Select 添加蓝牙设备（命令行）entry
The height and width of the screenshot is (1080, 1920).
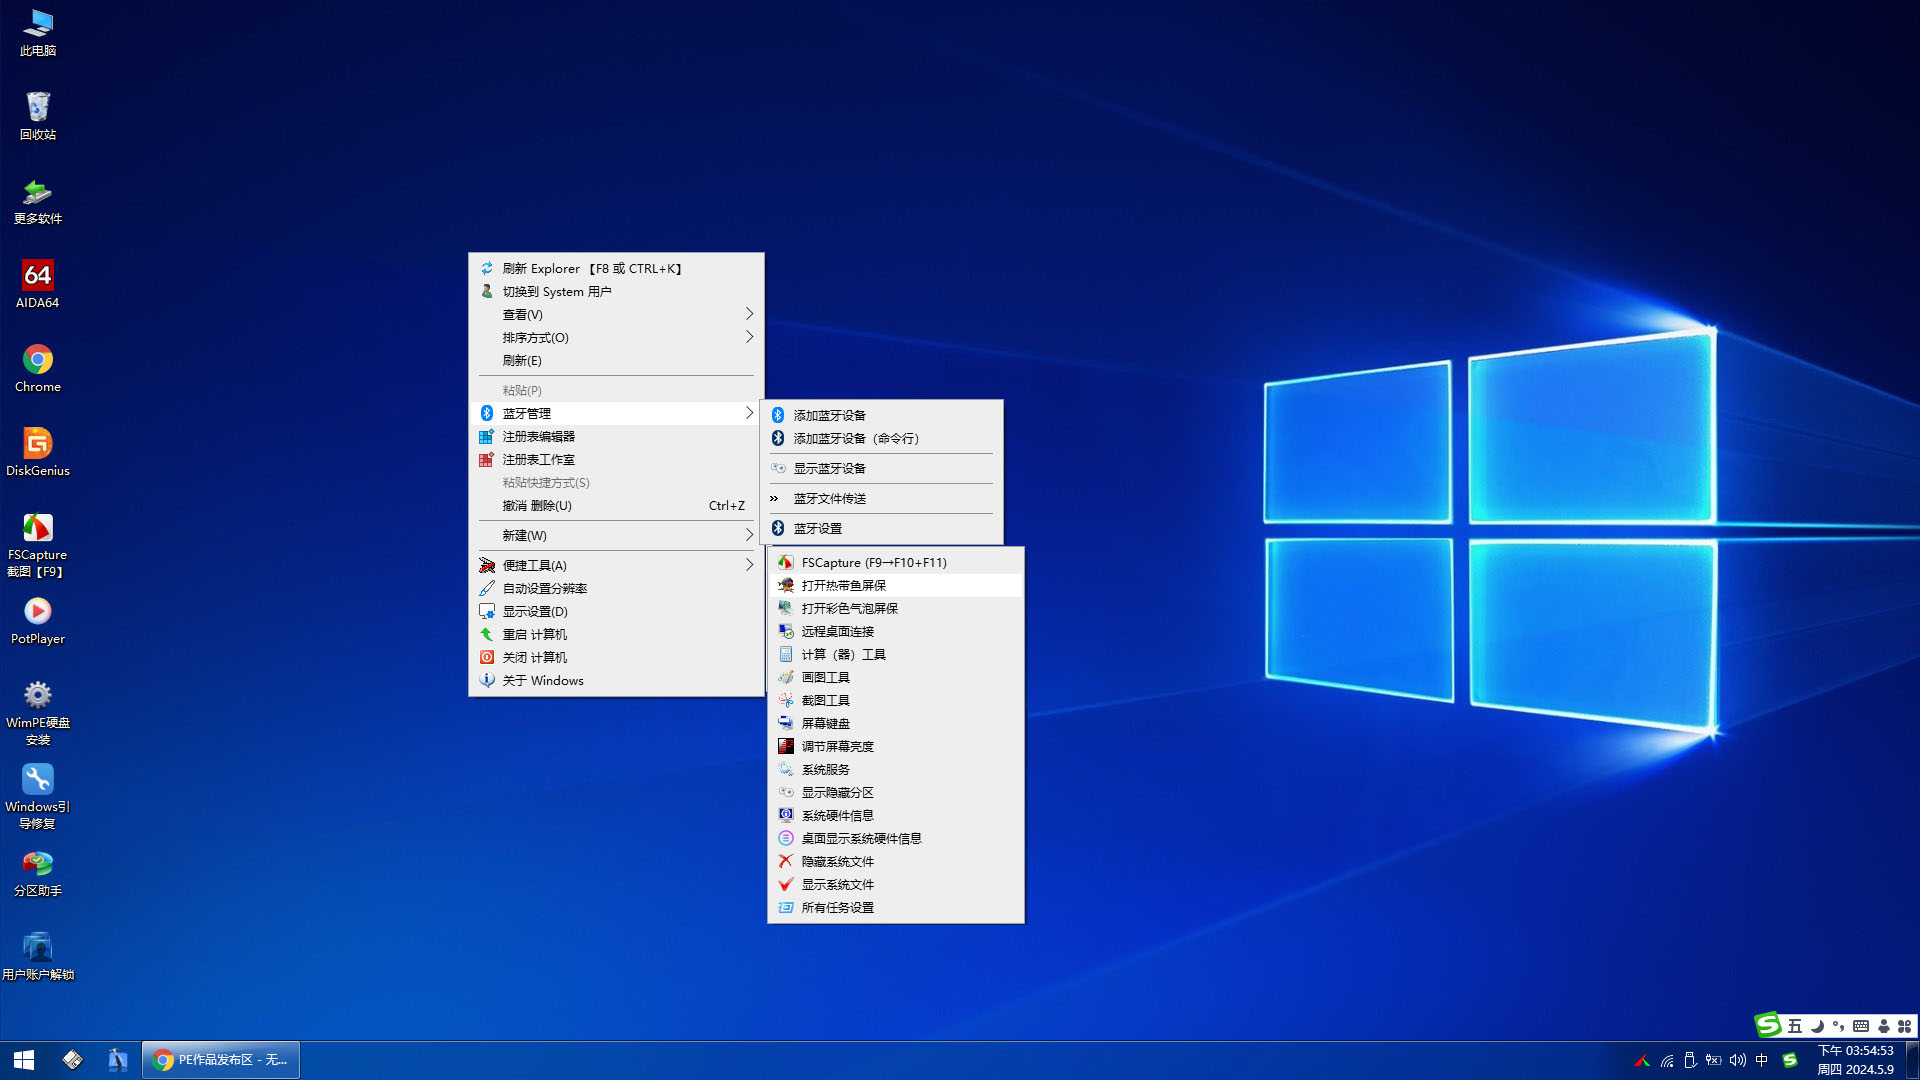(881, 438)
